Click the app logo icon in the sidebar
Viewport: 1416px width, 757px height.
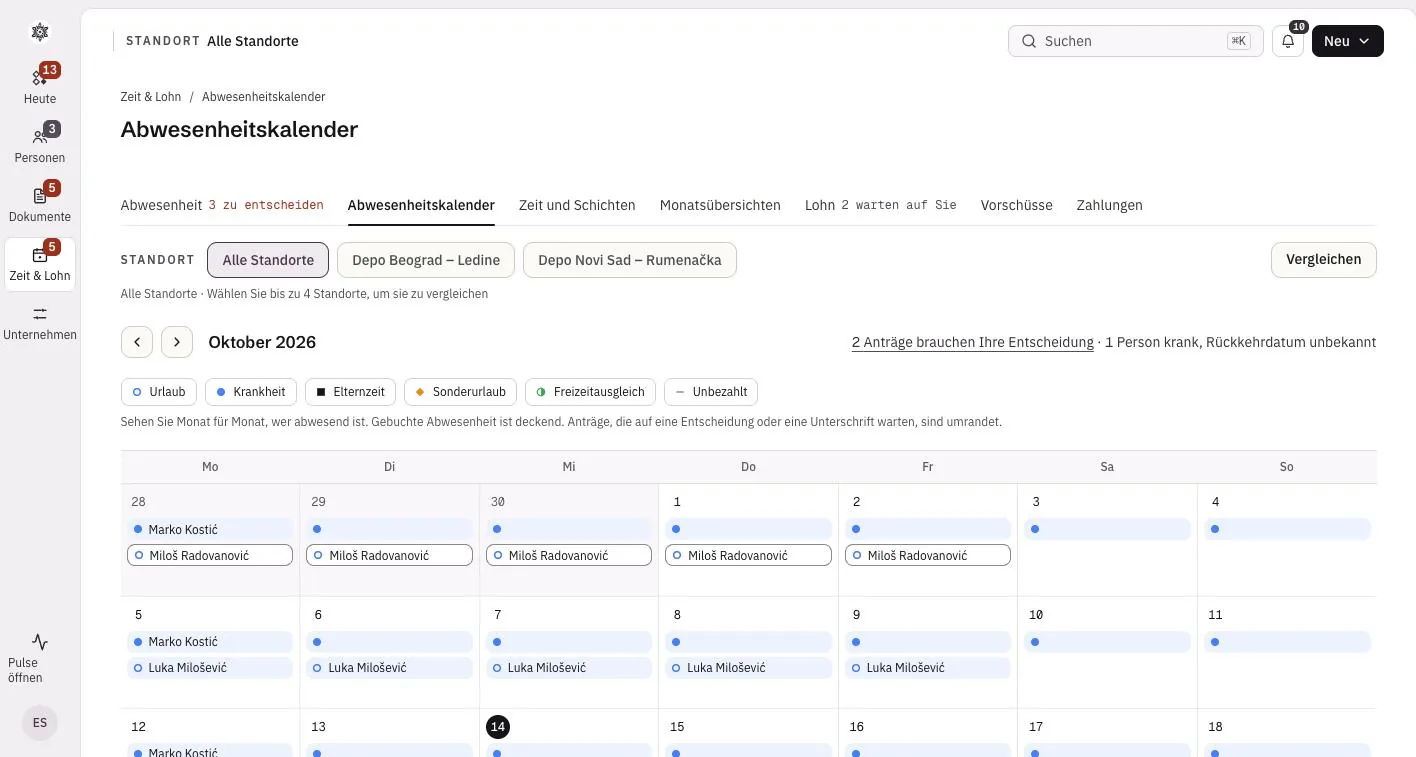pyautogui.click(x=40, y=32)
